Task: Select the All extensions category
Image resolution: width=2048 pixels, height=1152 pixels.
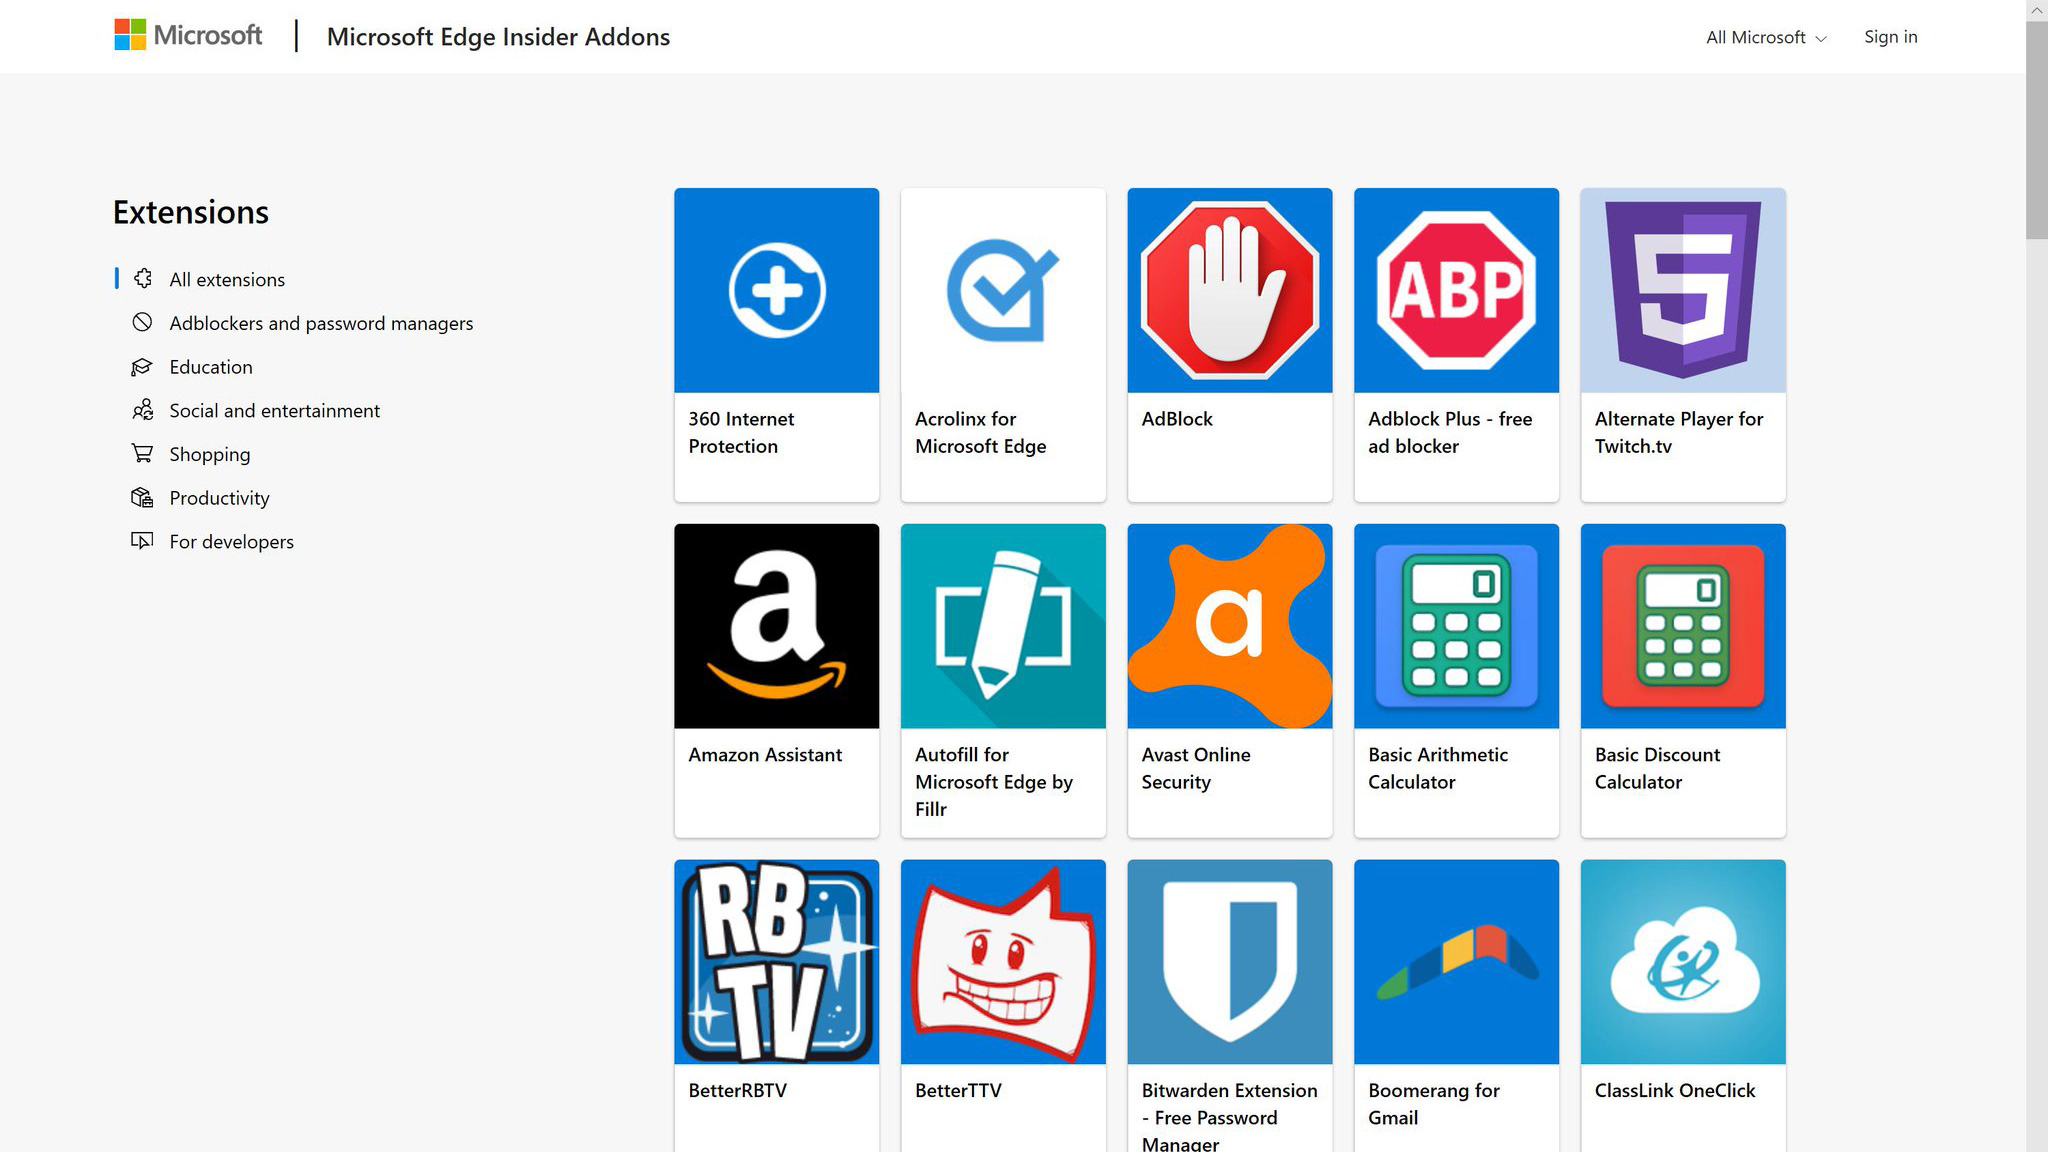Action: pyautogui.click(x=227, y=280)
